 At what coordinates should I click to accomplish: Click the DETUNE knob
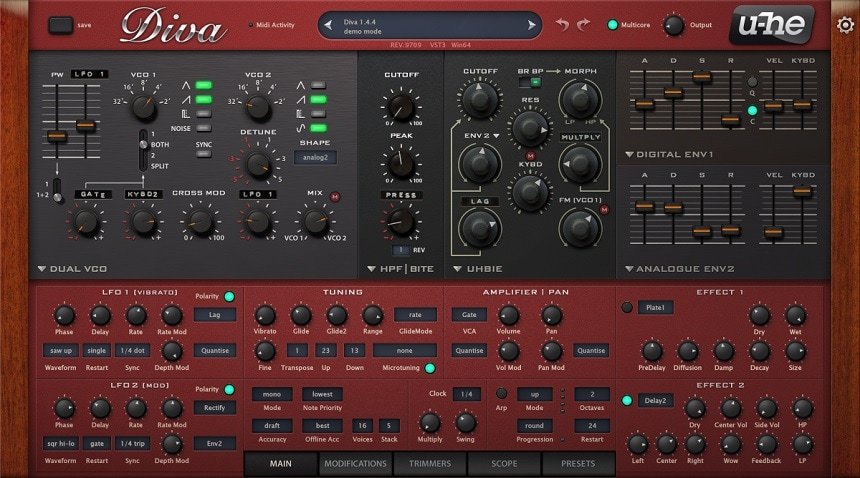[258, 163]
